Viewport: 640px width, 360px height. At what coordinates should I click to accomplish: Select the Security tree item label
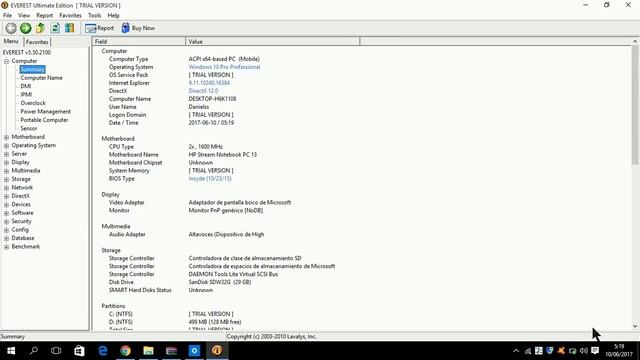tap(21, 221)
